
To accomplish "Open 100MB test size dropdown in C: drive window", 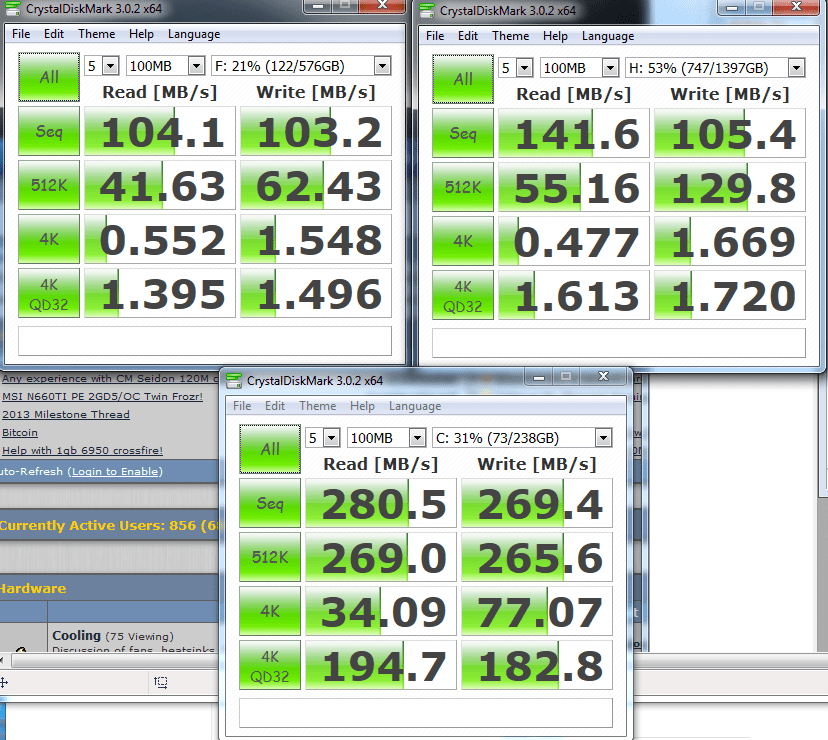I will click(417, 438).
